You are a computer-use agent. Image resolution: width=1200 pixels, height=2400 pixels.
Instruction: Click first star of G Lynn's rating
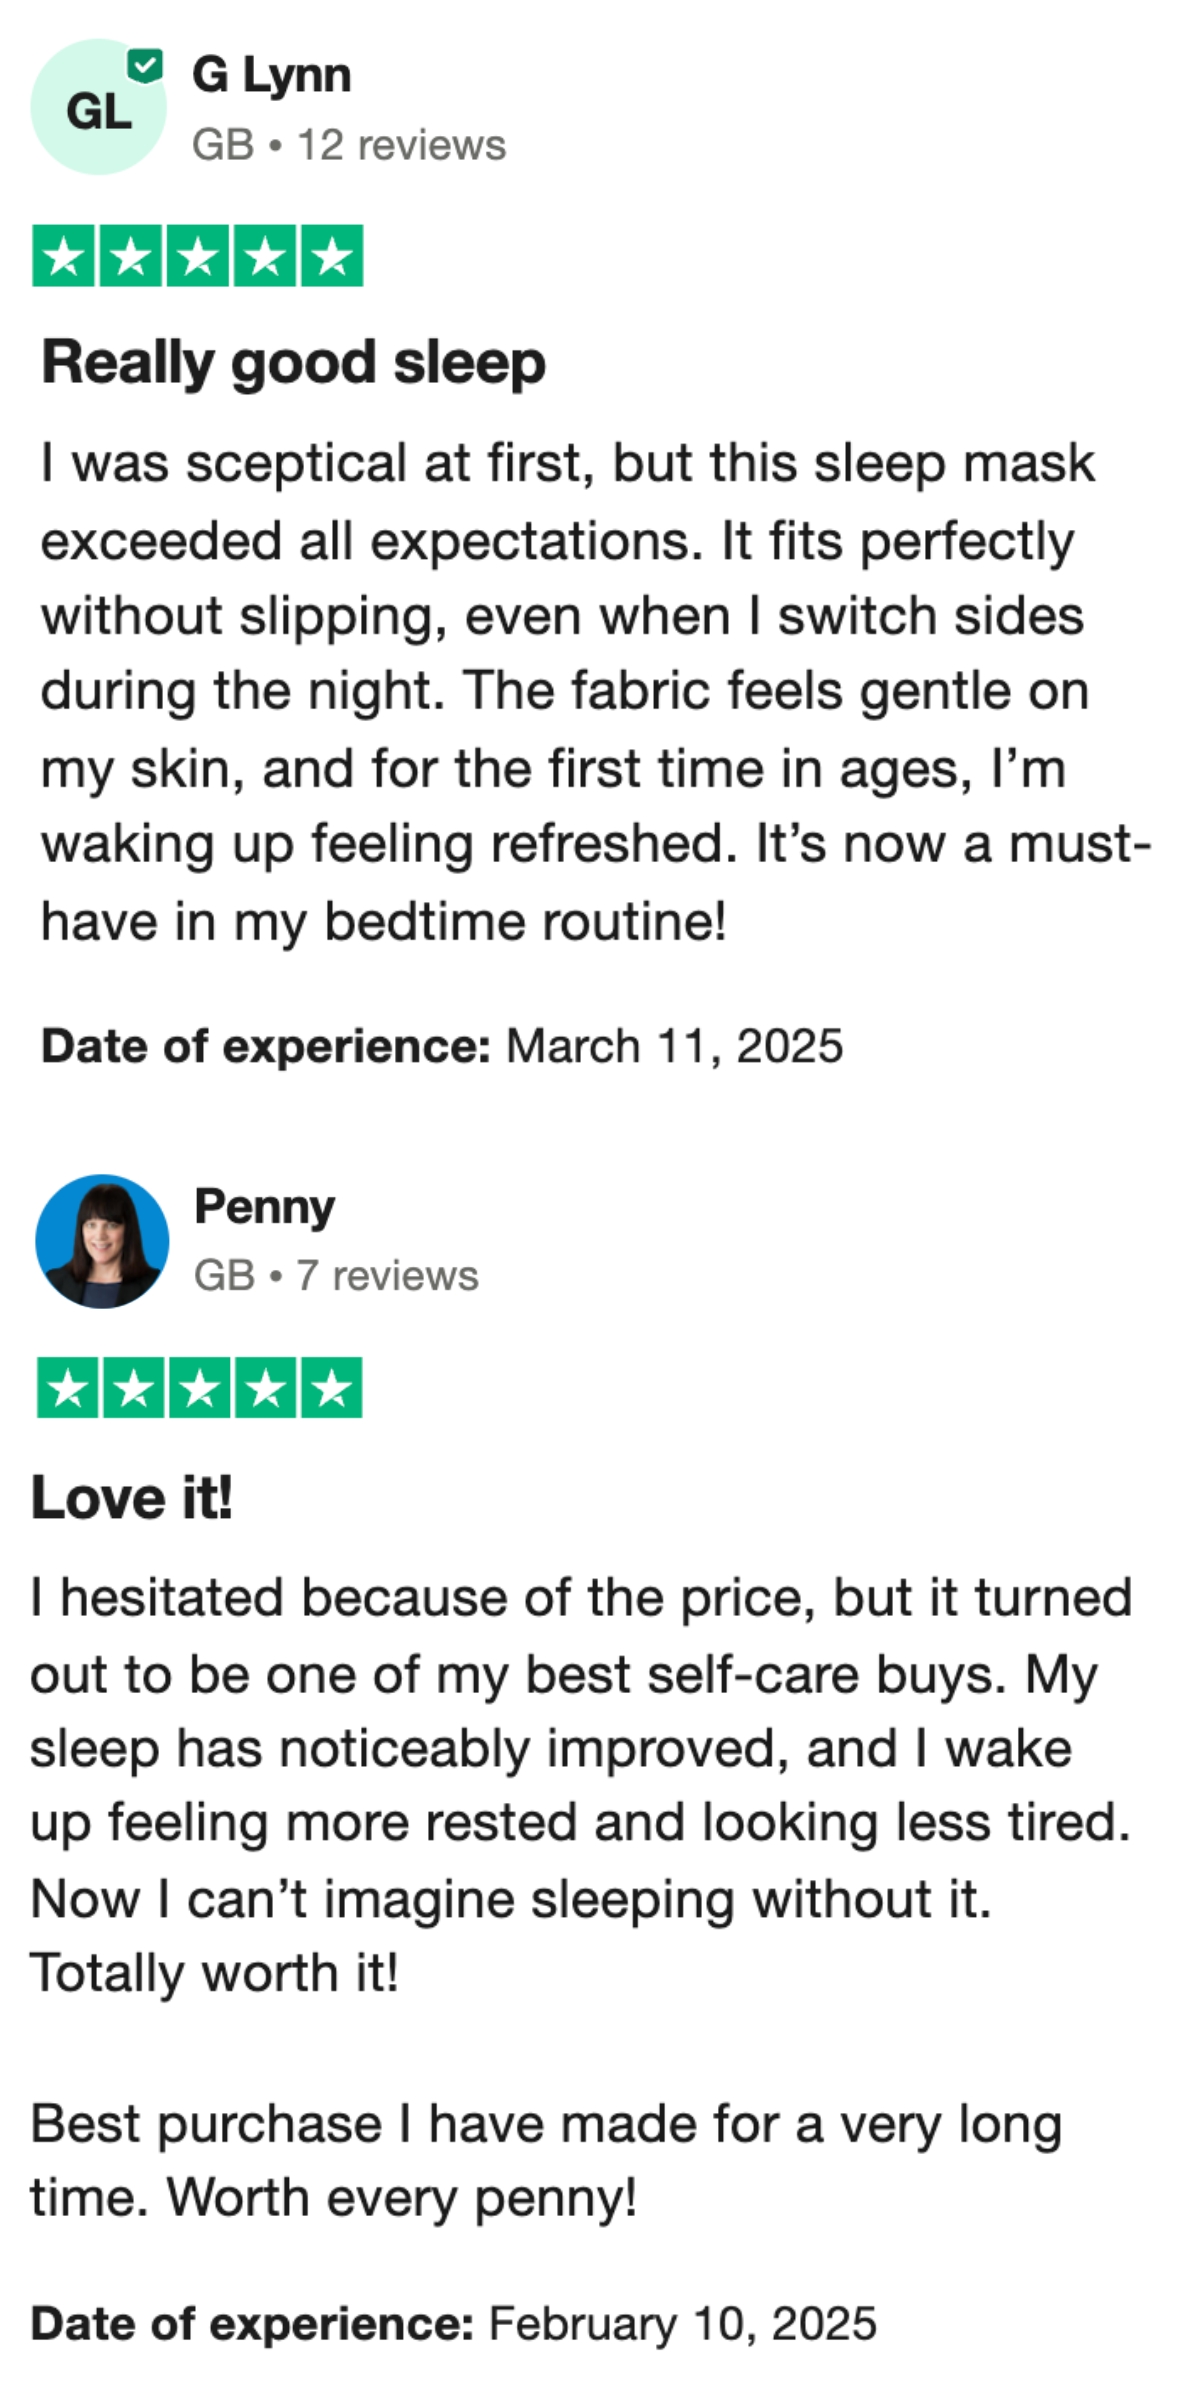(65, 256)
